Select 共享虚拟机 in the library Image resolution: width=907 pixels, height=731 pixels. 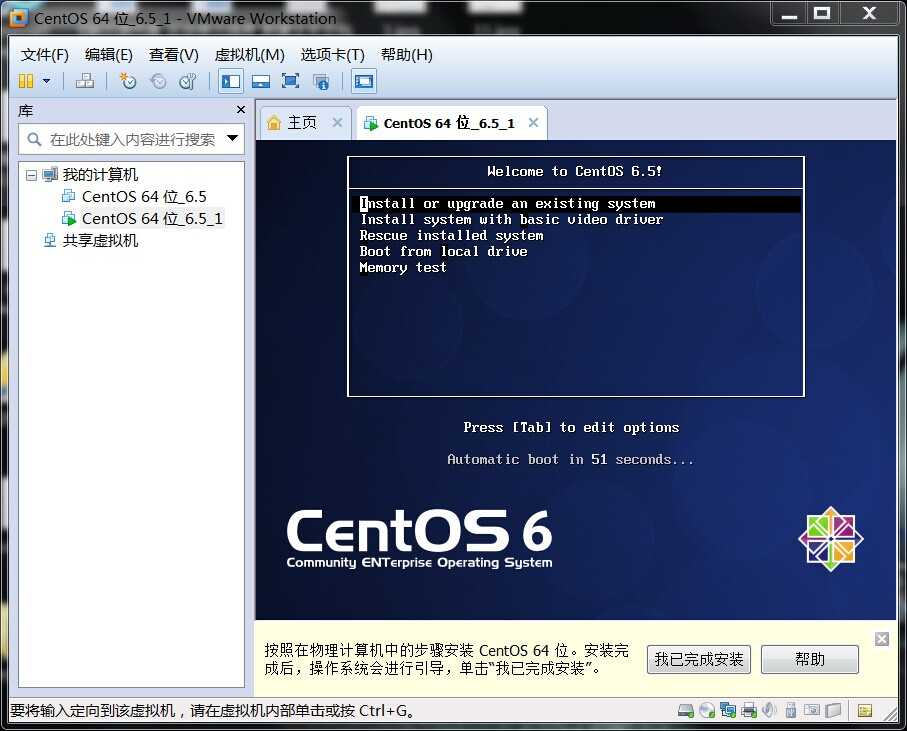coord(100,240)
